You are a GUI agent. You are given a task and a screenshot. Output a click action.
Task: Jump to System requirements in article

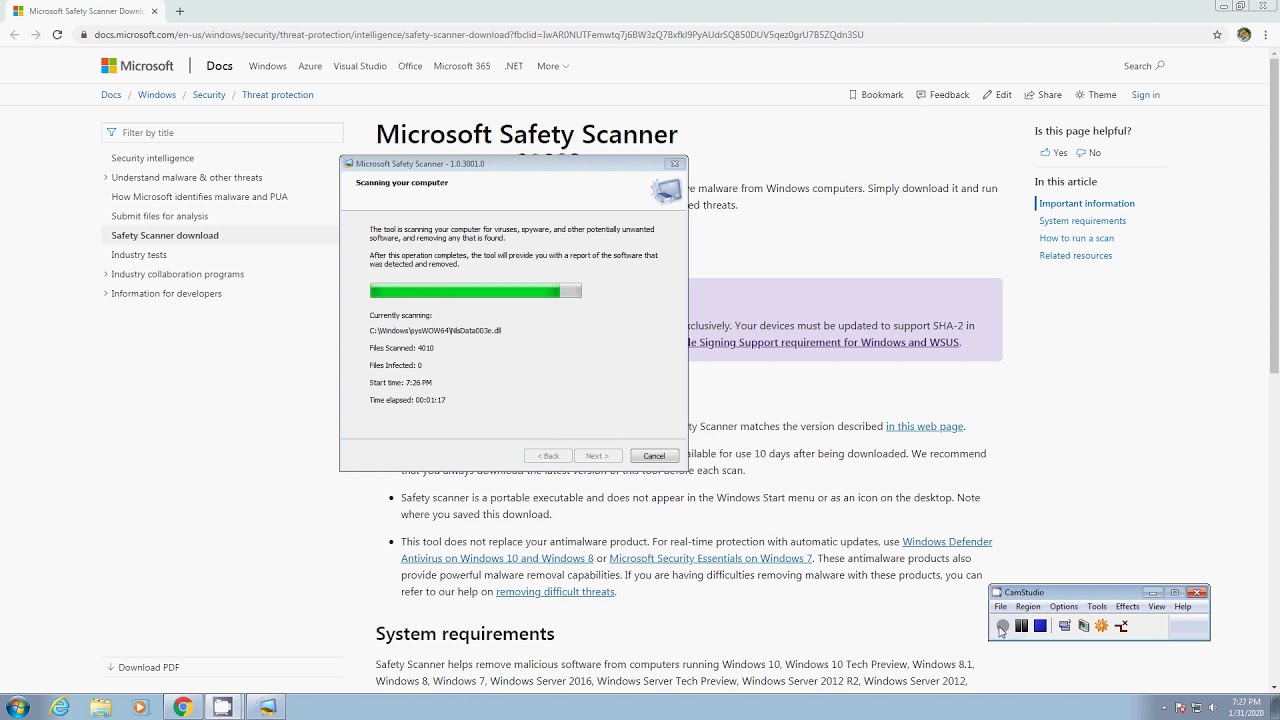(1082, 221)
